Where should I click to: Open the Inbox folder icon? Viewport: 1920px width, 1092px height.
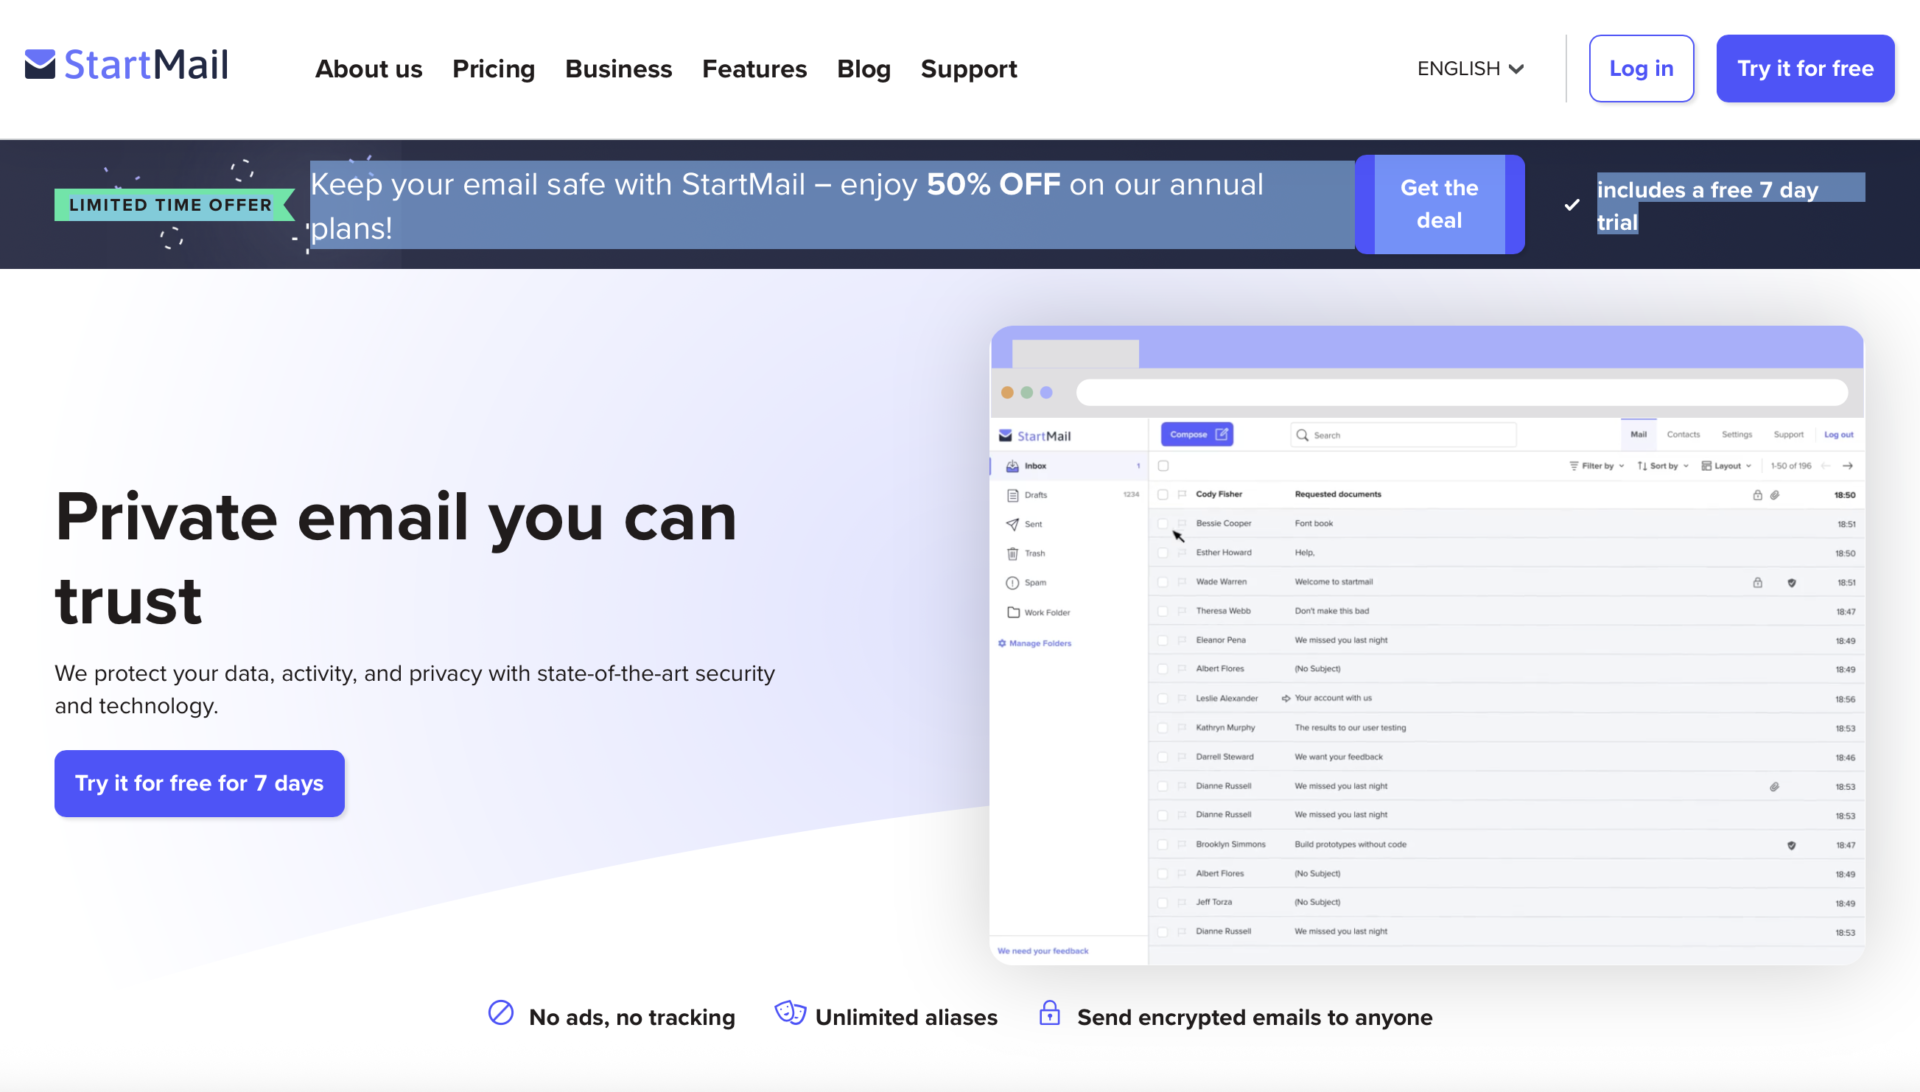pos(1012,466)
